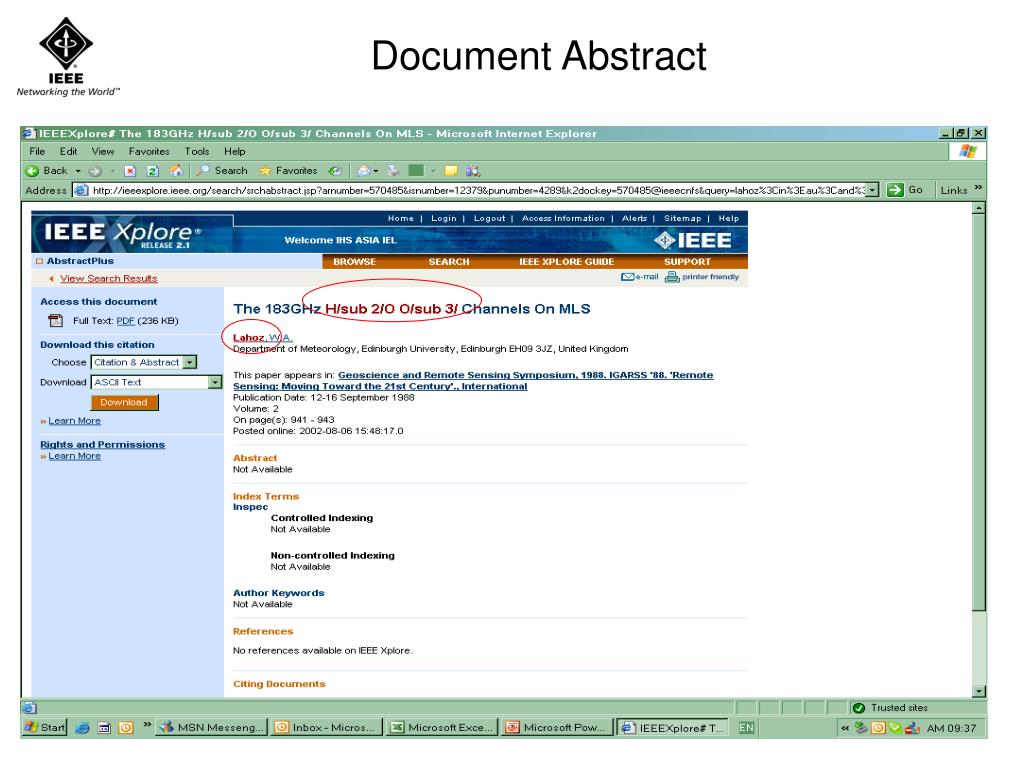
Task: Click the Mail envelope toolbar icon
Action: coord(363,171)
